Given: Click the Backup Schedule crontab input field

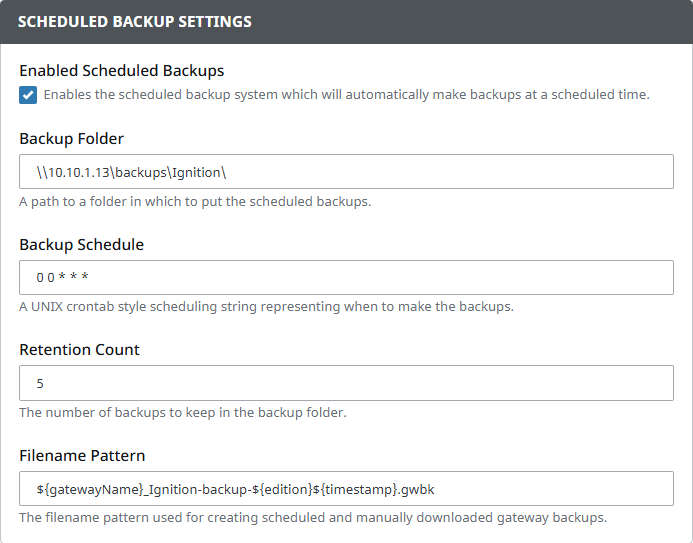Looking at the screenshot, I should click(x=346, y=278).
